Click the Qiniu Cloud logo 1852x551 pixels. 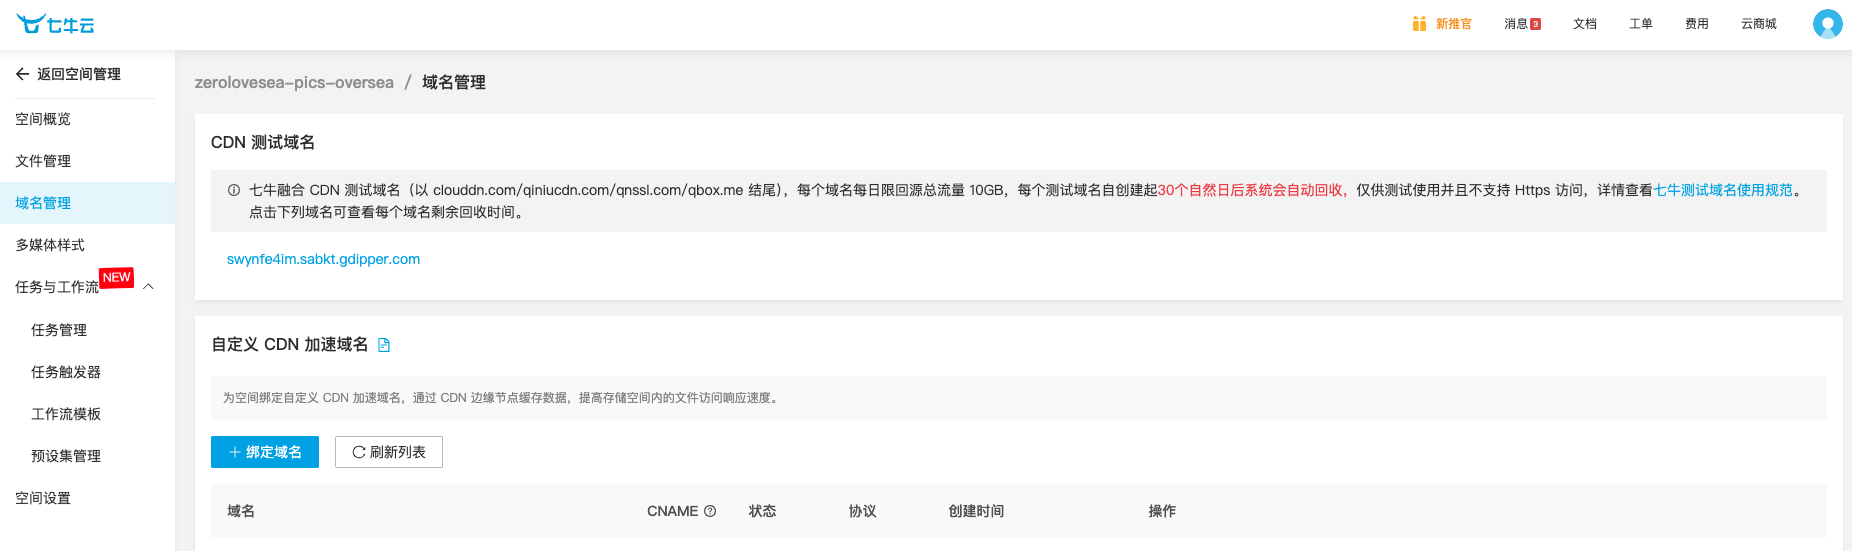click(55, 24)
